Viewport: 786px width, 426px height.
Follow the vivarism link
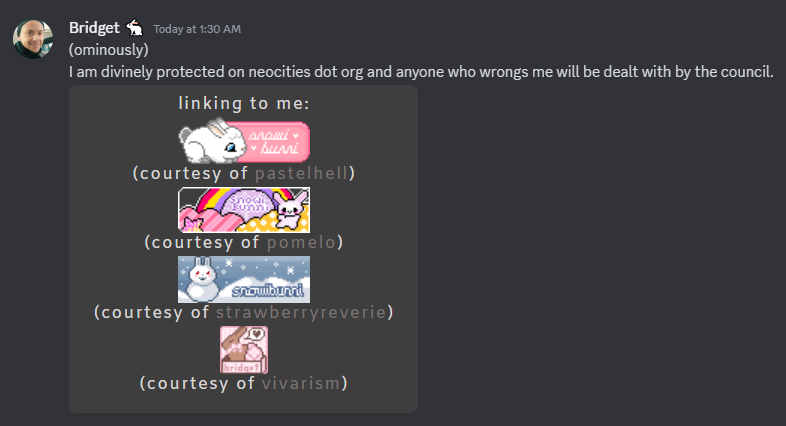(301, 383)
